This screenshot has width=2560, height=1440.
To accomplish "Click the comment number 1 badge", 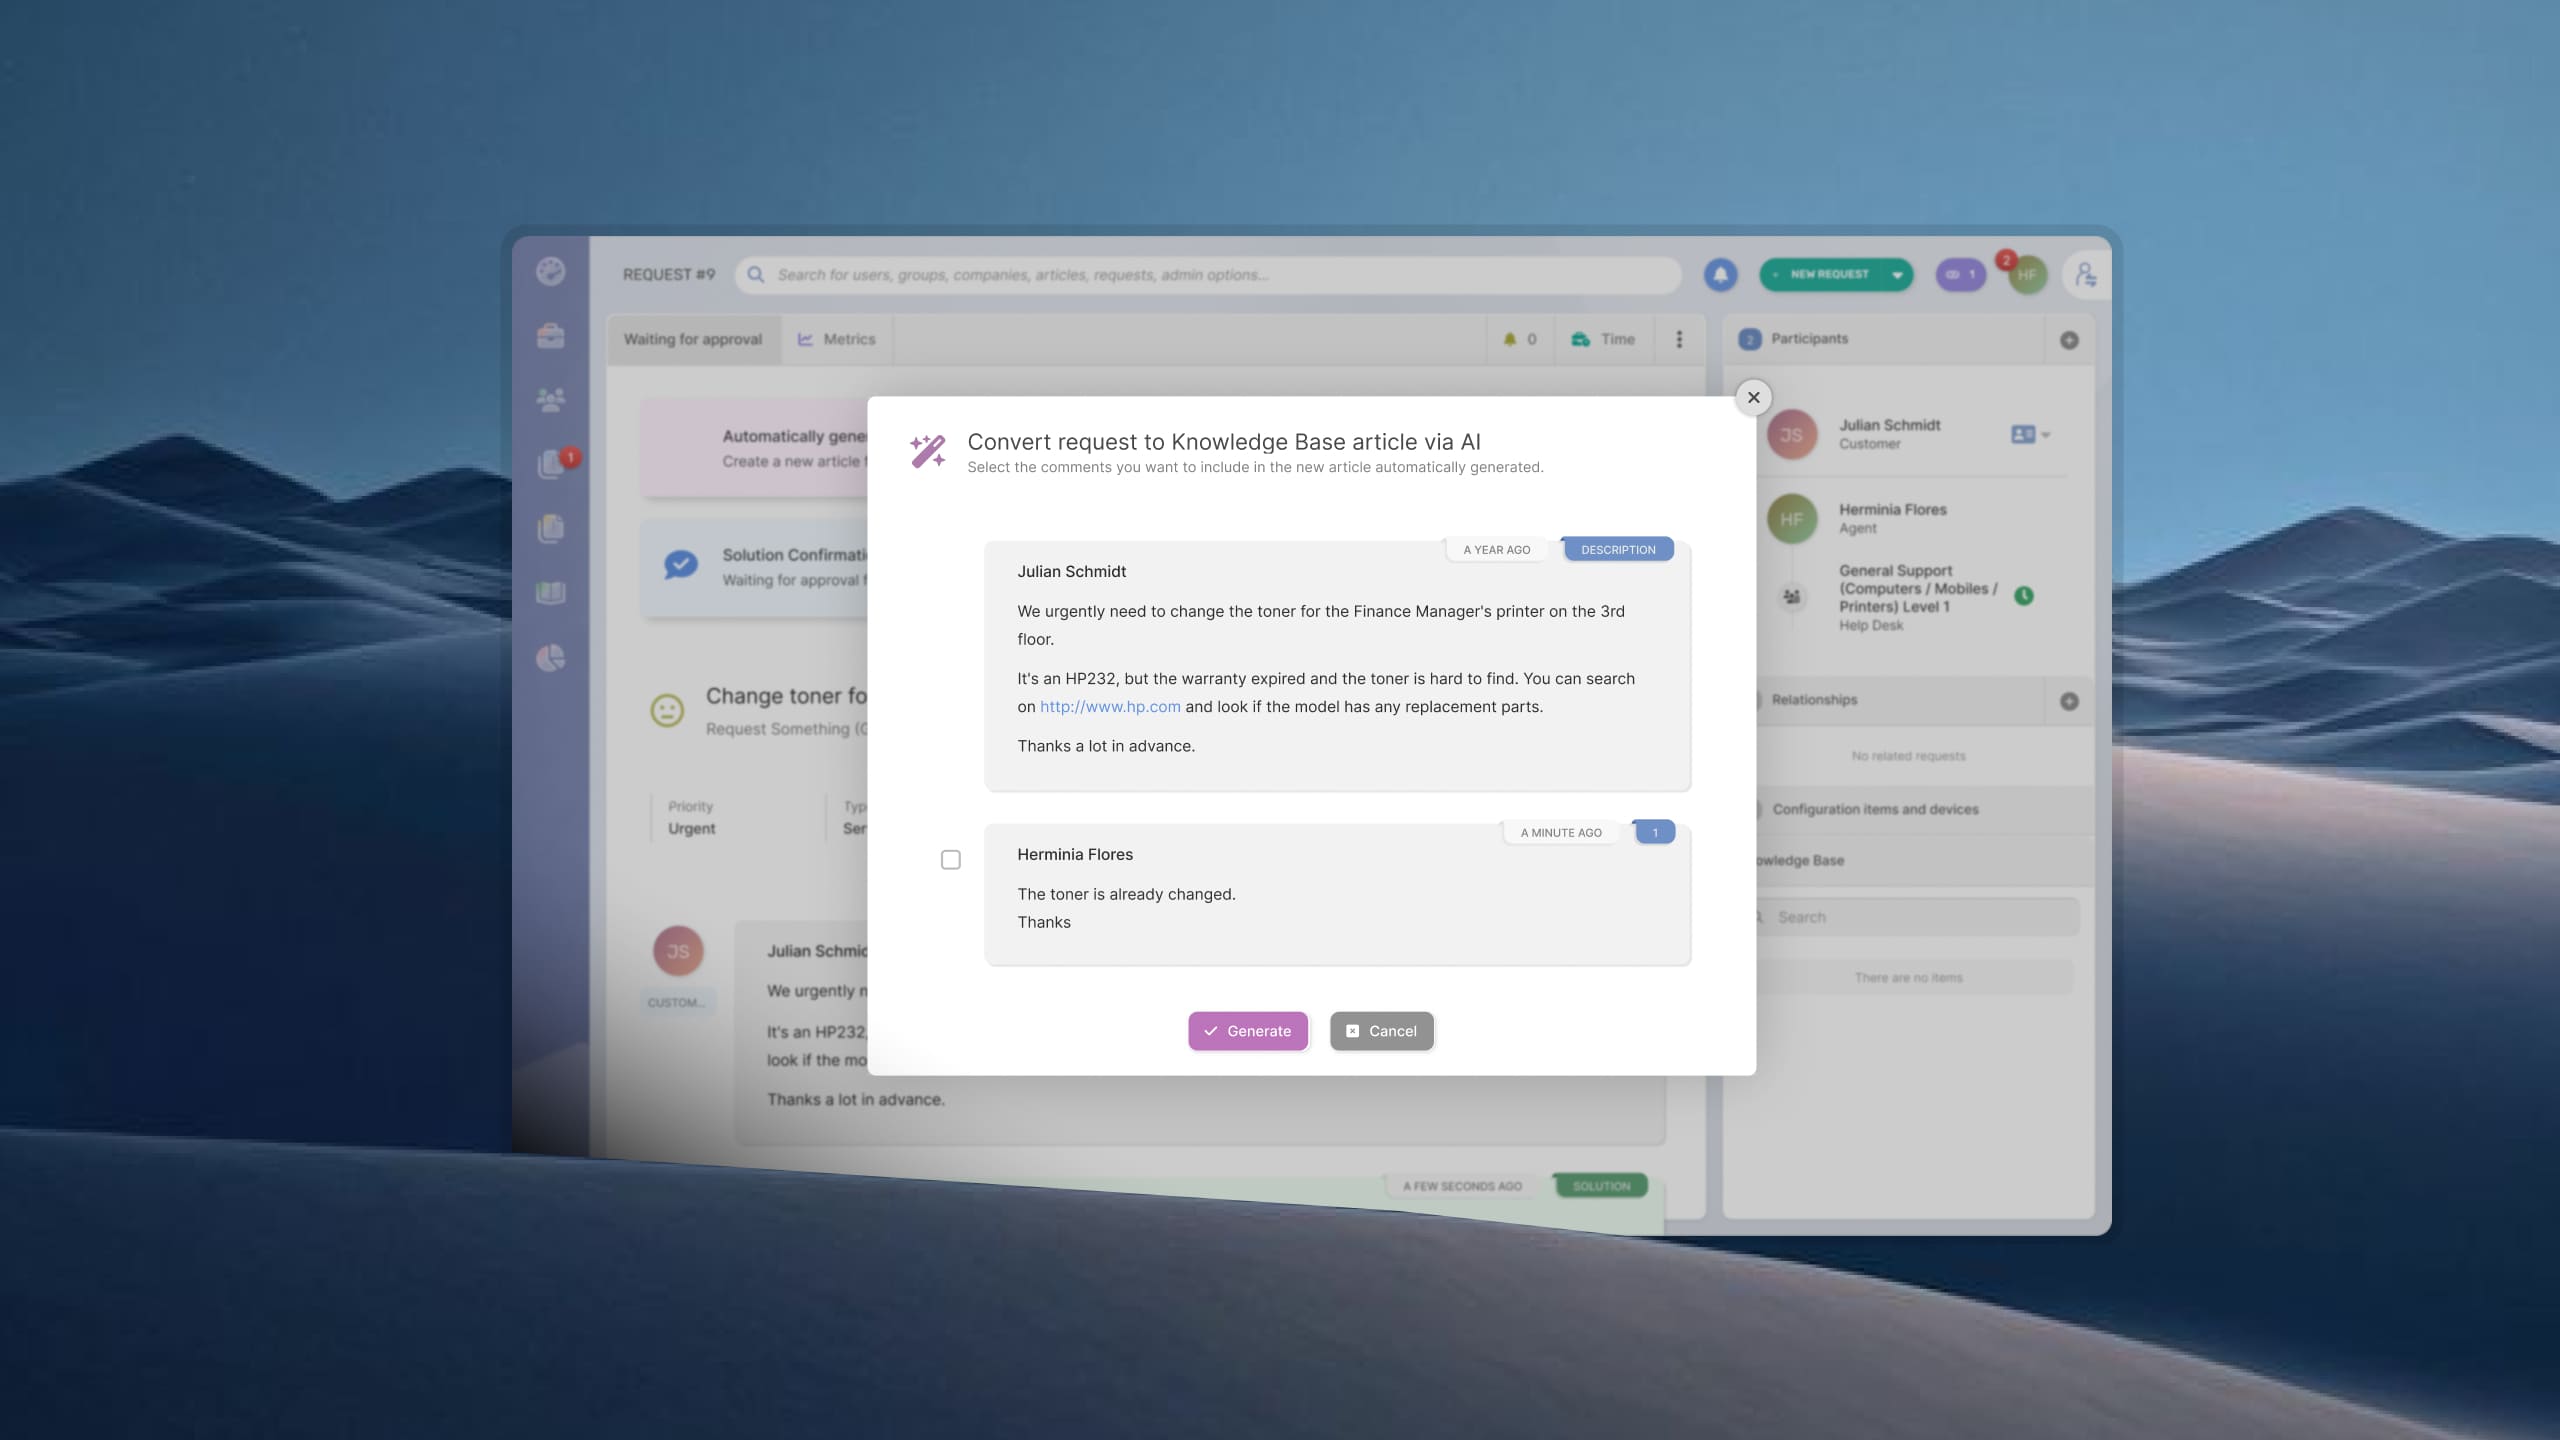I will point(1654,832).
